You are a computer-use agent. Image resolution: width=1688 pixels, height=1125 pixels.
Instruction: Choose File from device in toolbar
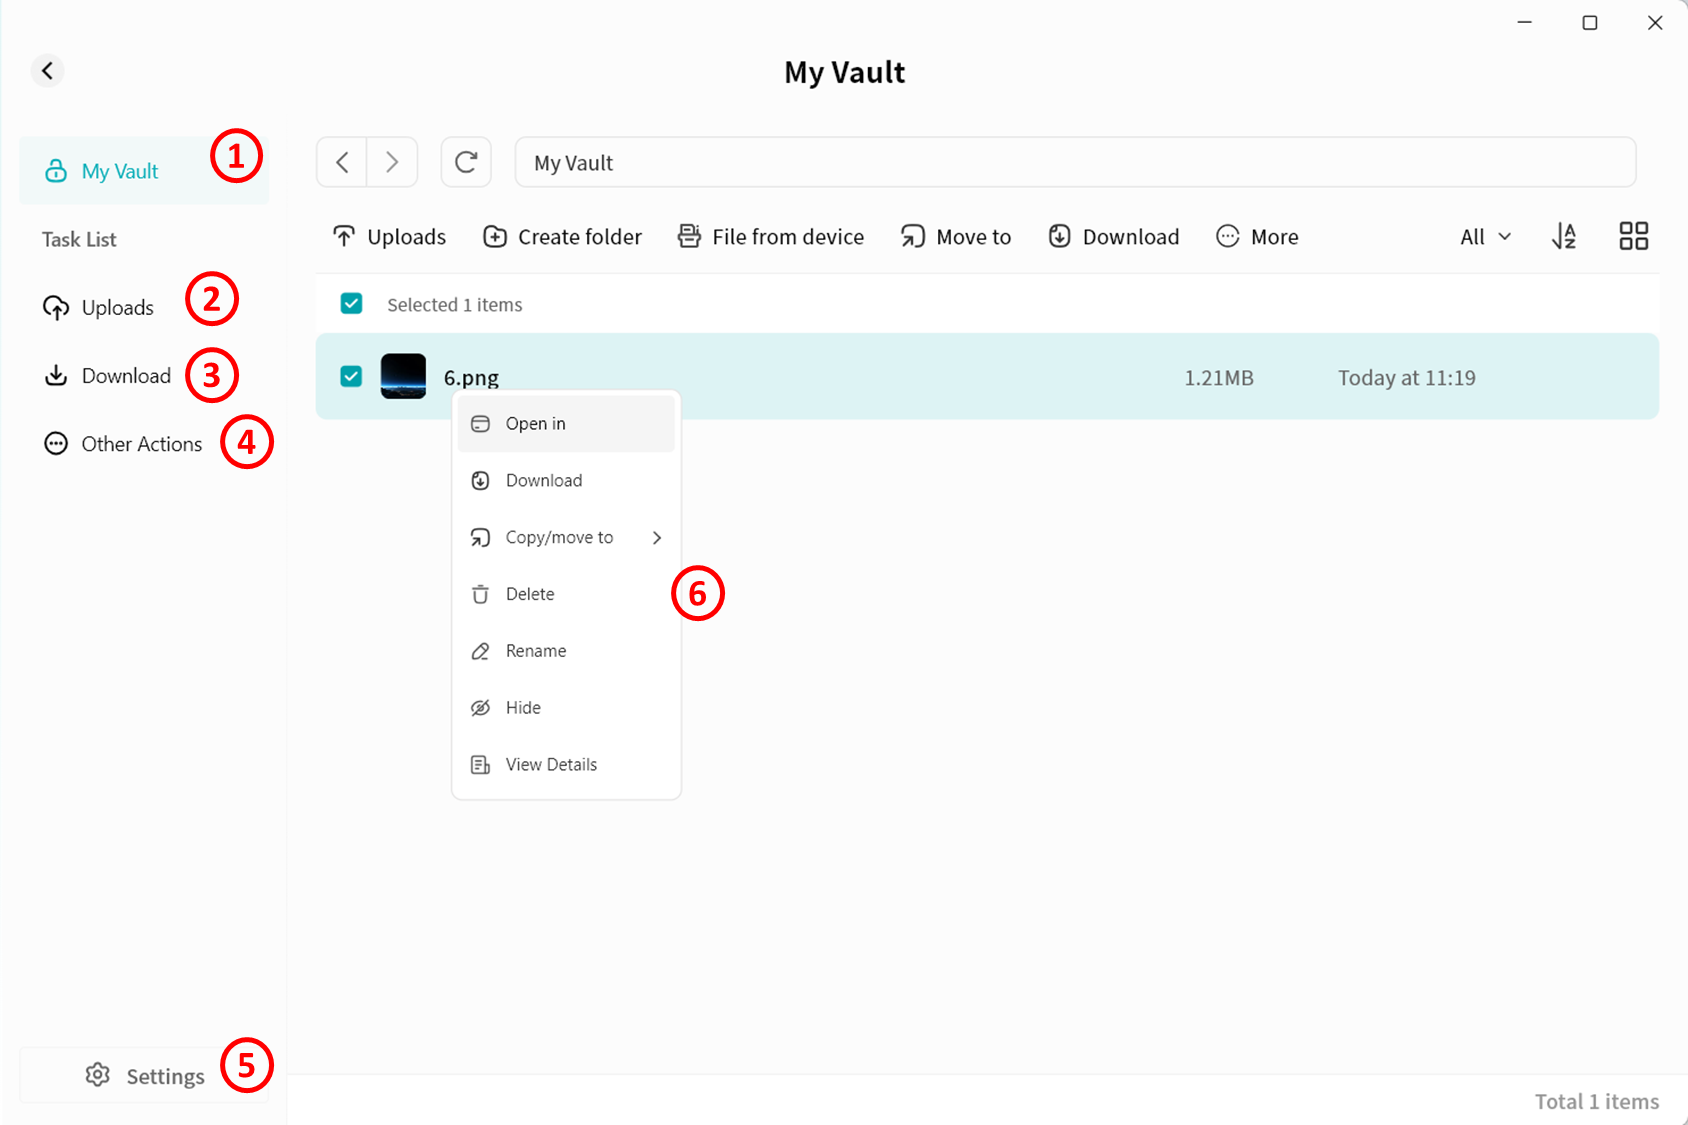click(771, 237)
